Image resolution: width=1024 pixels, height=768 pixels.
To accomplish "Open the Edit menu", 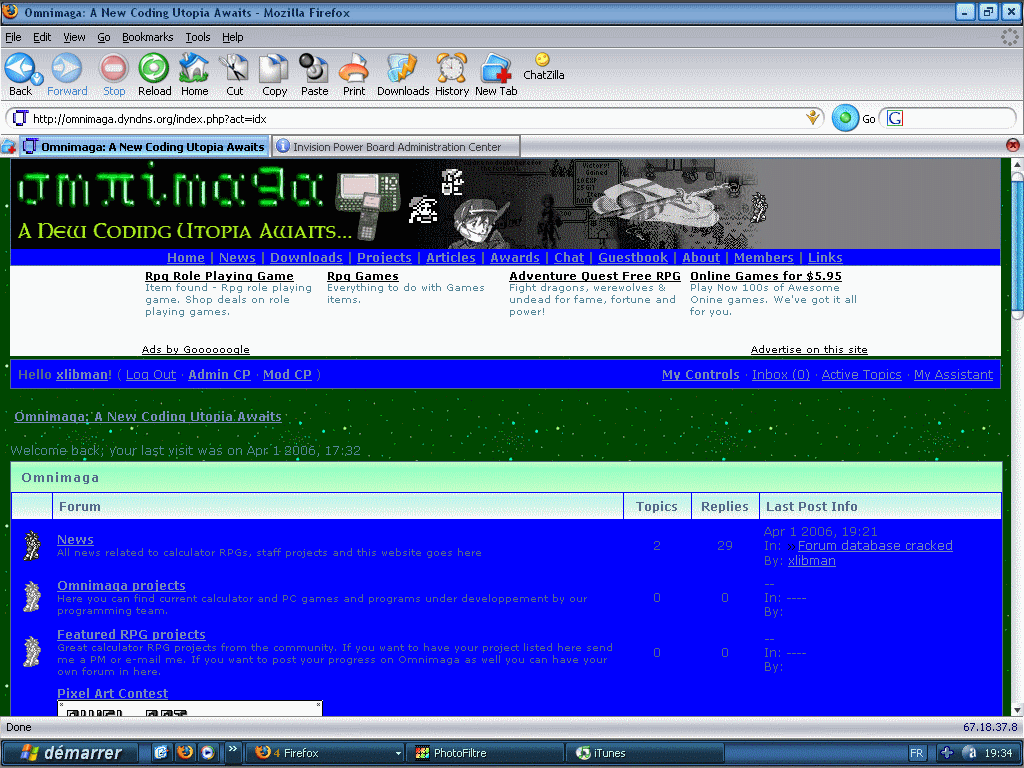I will point(42,37).
